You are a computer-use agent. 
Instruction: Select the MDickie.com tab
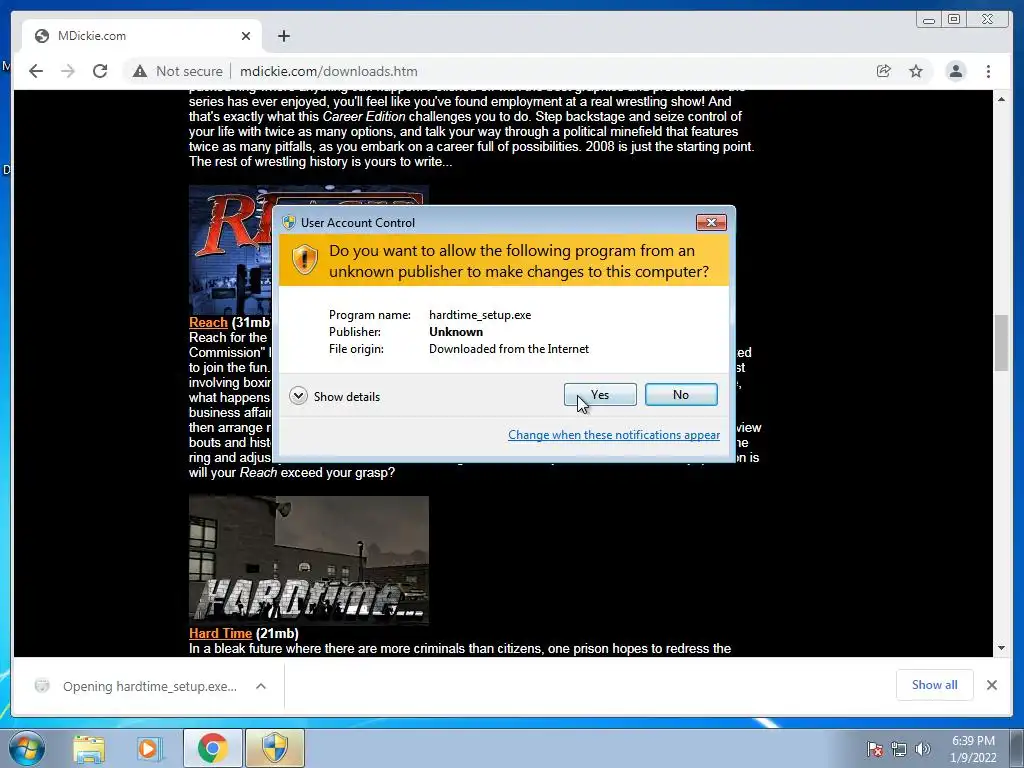[142, 36]
